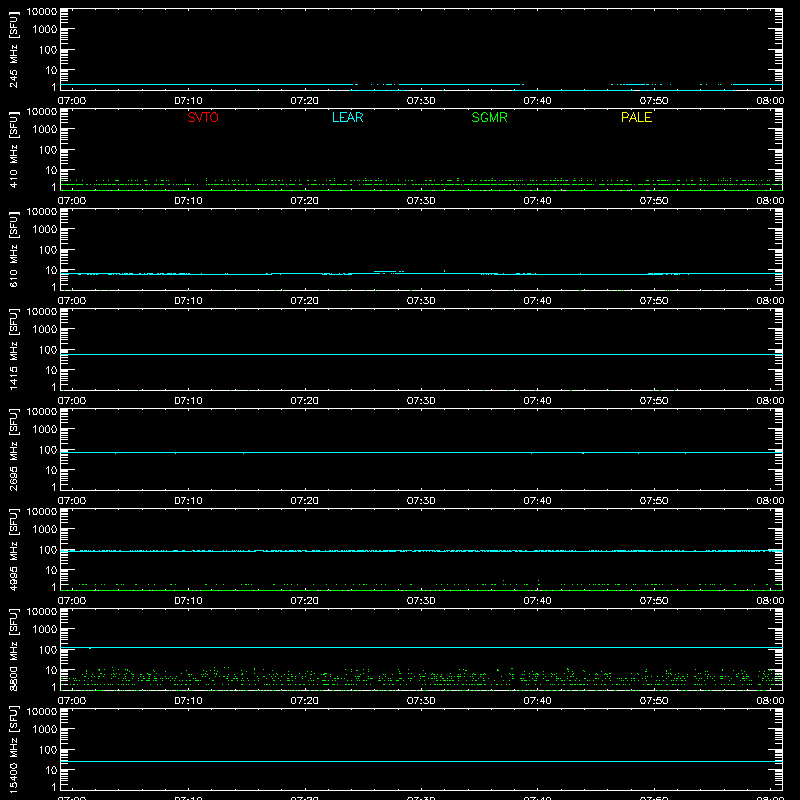Click the 08:00 label below 245 MHz panel
The height and width of the screenshot is (800, 800).
pos(770,101)
